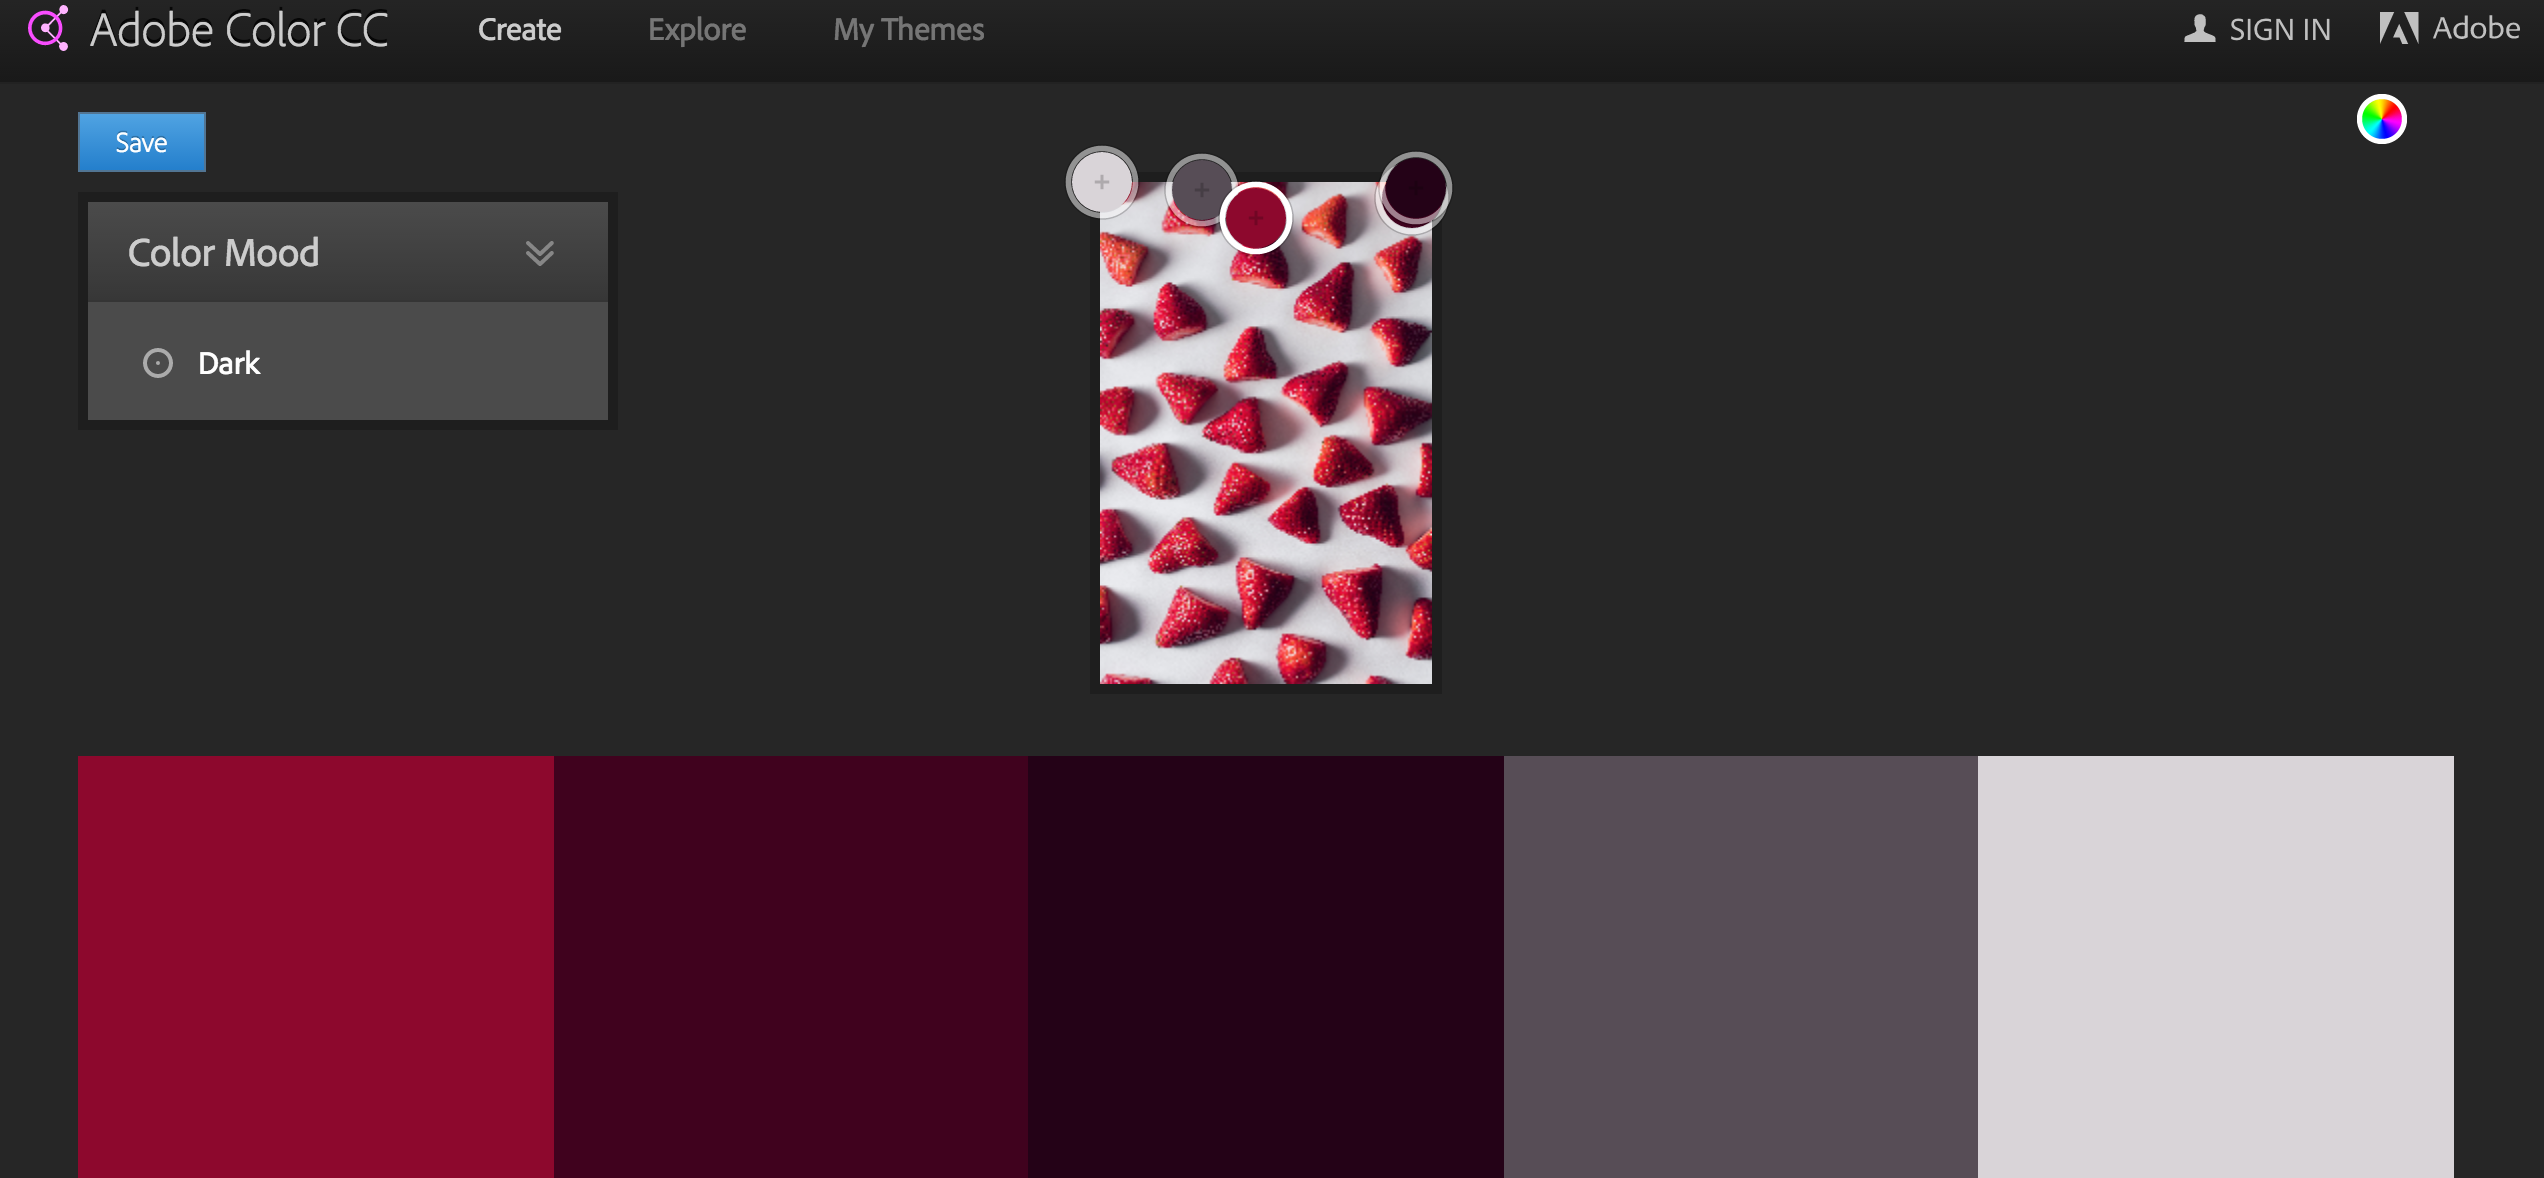Click the Save button
This screenshot has height=1178, width=2544.
140,143
